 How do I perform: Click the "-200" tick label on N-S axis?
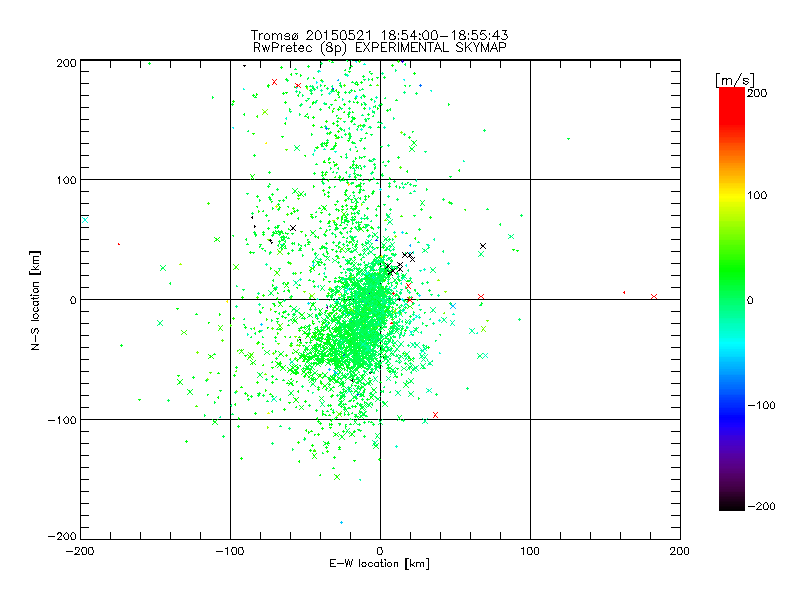[62, 536]
